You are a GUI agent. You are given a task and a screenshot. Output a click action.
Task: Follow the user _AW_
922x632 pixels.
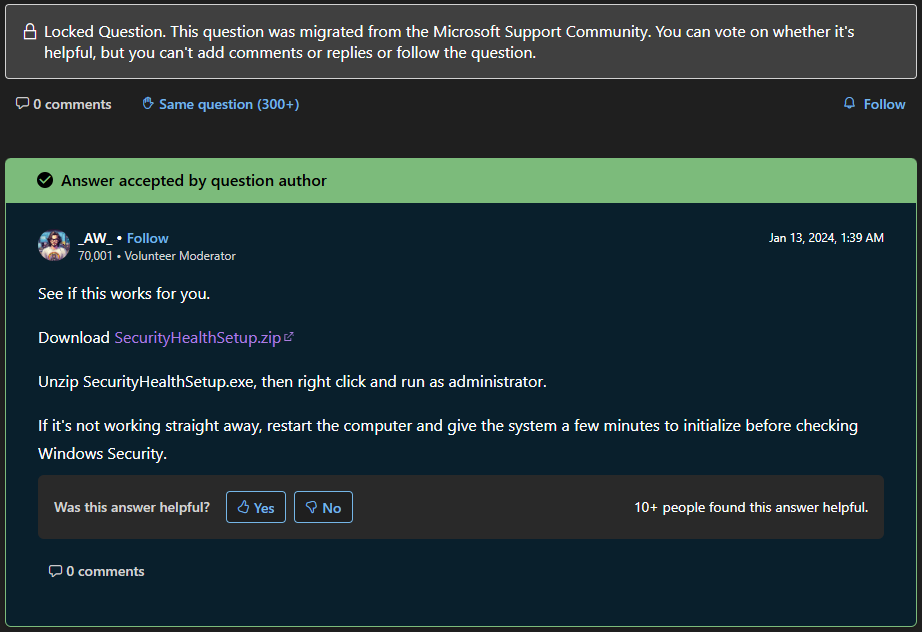[x=148, y=238]
